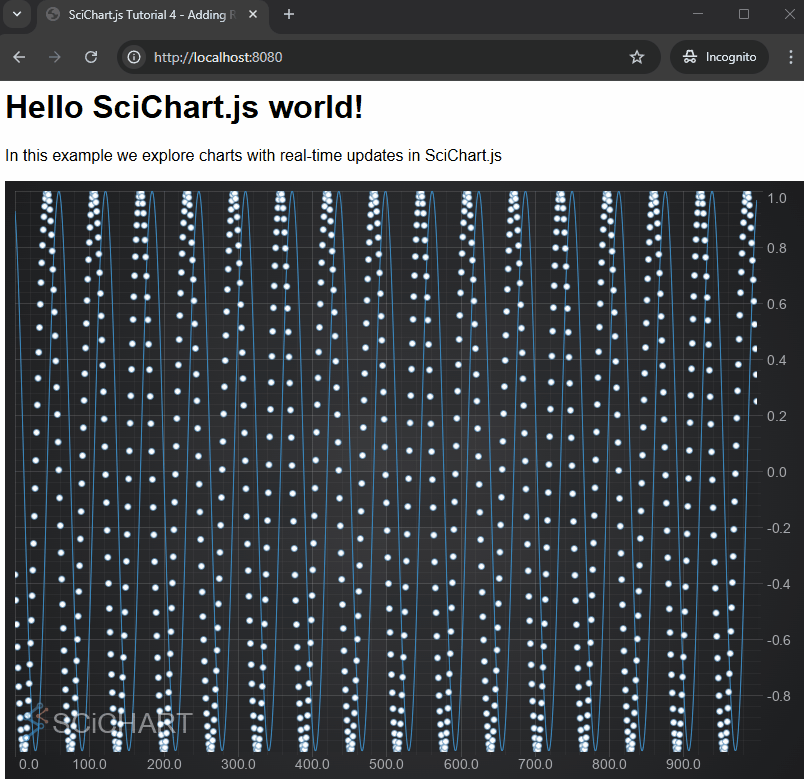Open the tab search dropdown chevron
Image resolution: width=804 pixels, height=779 pixels.
point(17,14)
